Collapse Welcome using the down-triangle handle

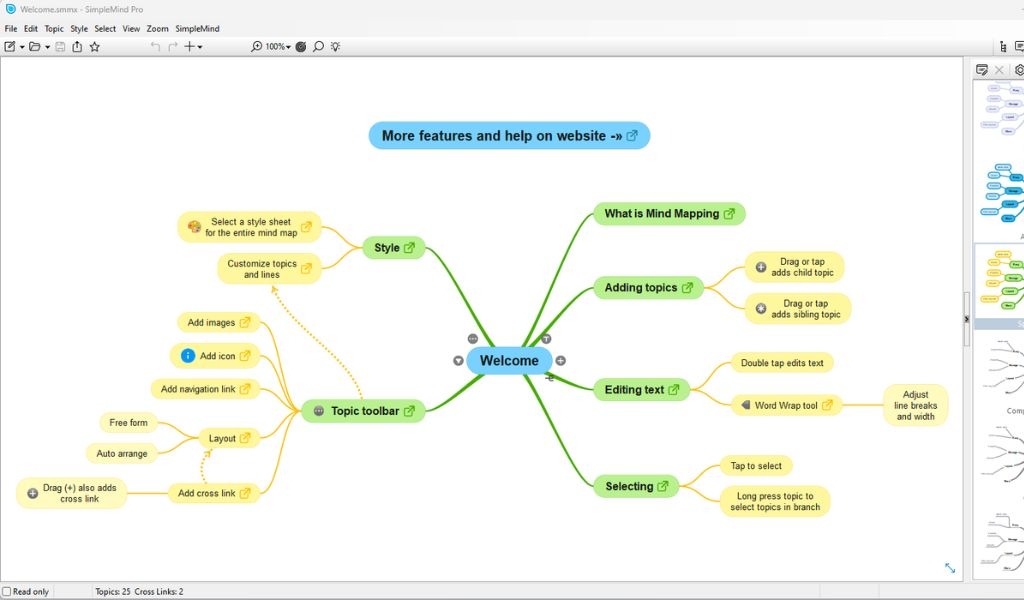pyautogui.click(x=458, y=360)
